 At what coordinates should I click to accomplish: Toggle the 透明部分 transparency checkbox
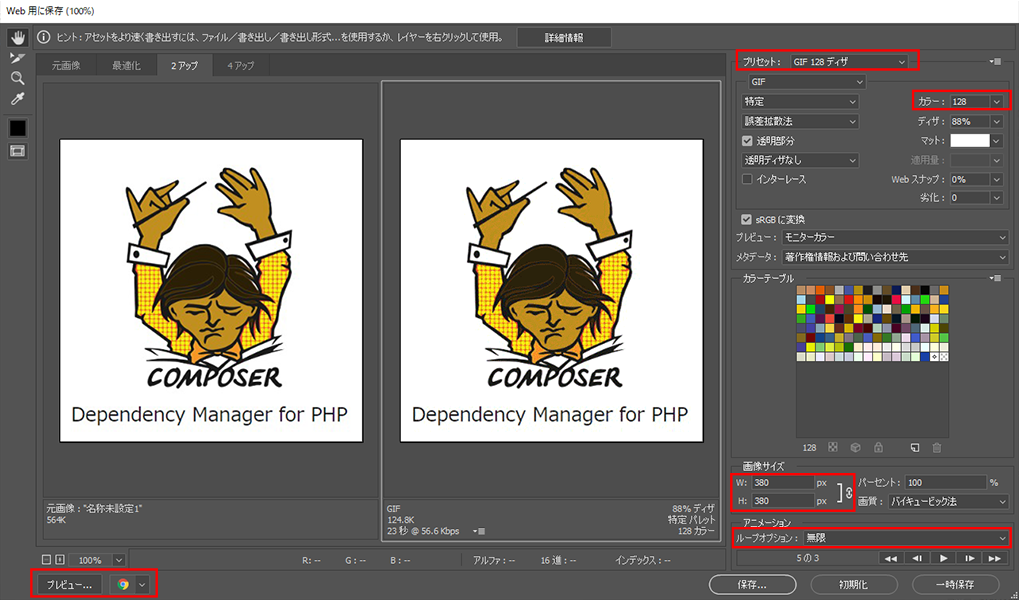pyautogui.click(x=747, y=140)
